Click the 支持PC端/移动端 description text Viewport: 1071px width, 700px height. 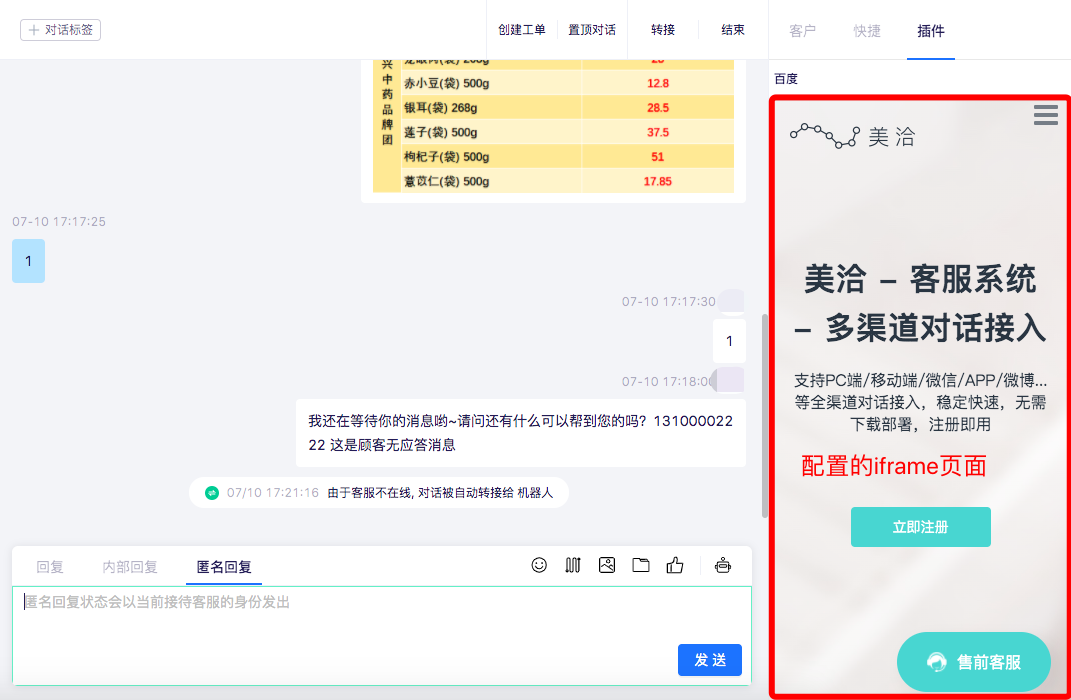pyautogui.click(x=920, y=402)
